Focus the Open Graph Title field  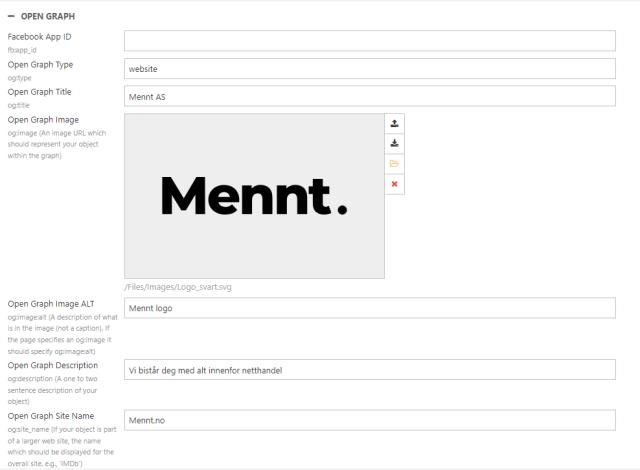tap(369, 96)
